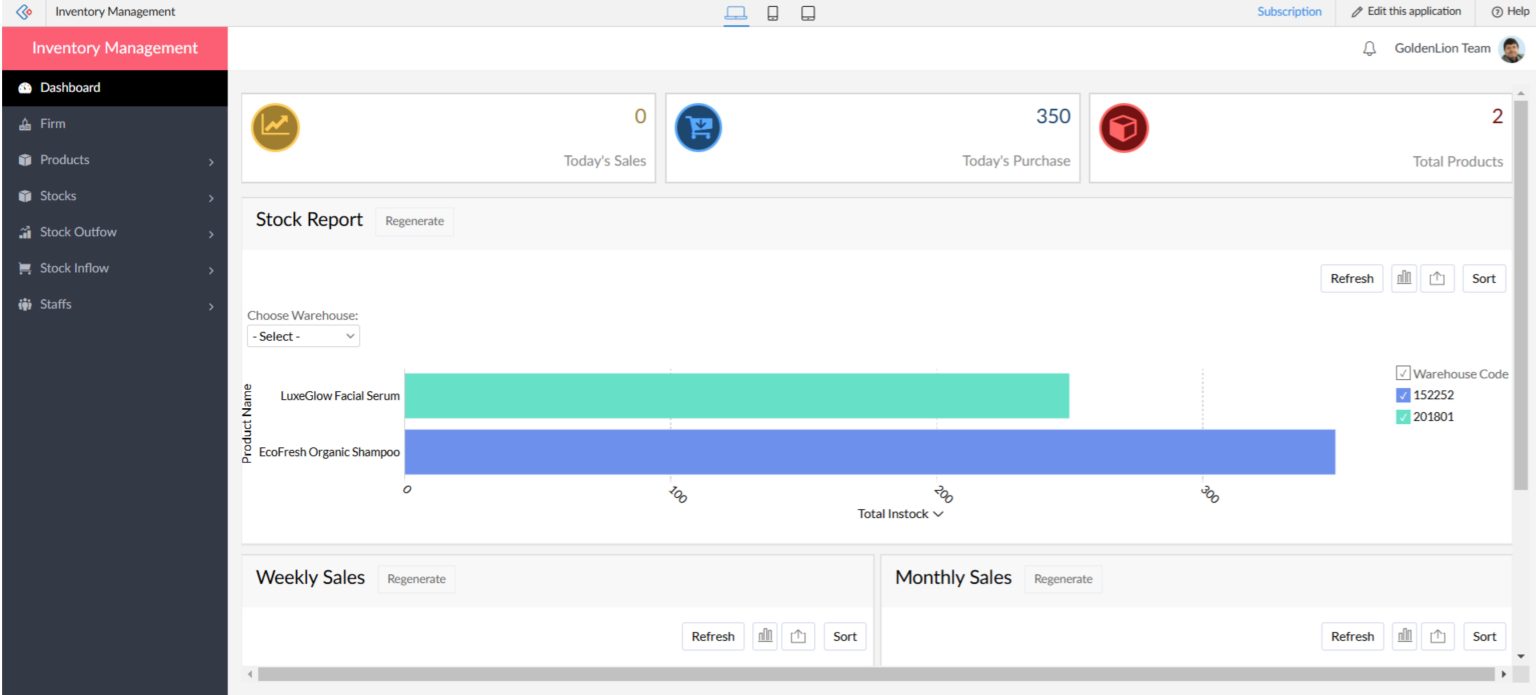Open the chart type icon in Stock Report

point(1403,278)
